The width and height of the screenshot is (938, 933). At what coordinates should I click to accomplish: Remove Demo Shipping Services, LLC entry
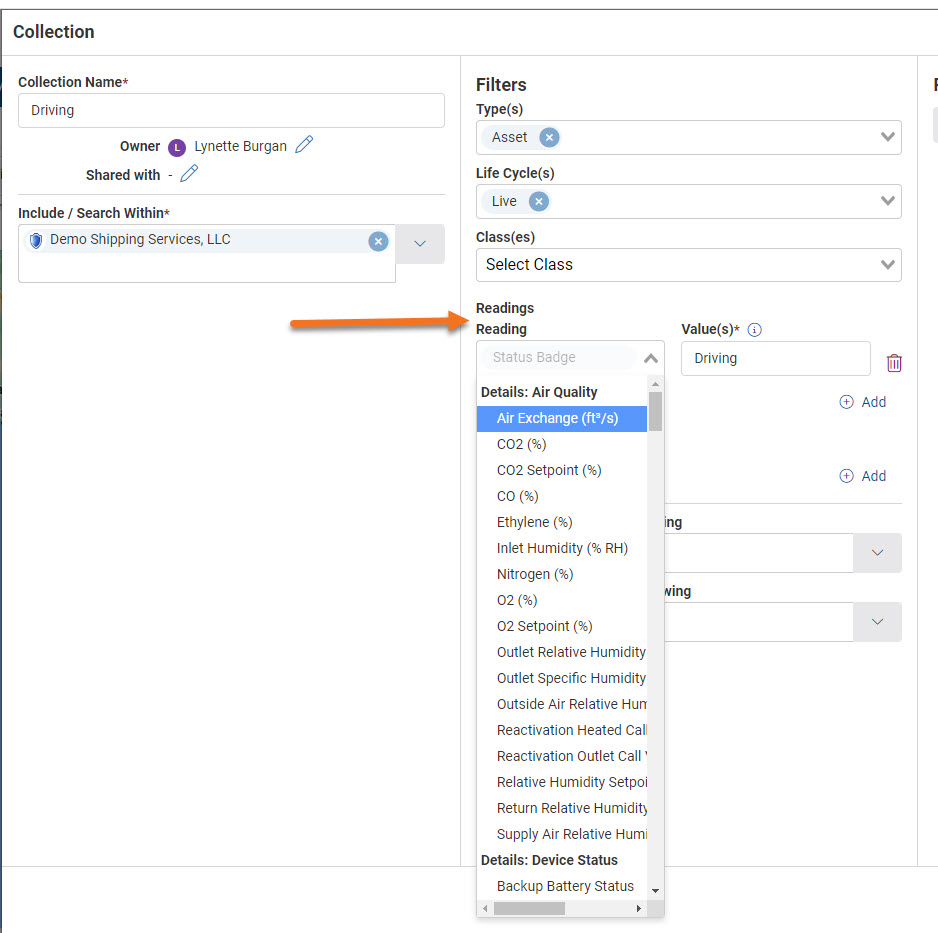click(x=378, y=242)
